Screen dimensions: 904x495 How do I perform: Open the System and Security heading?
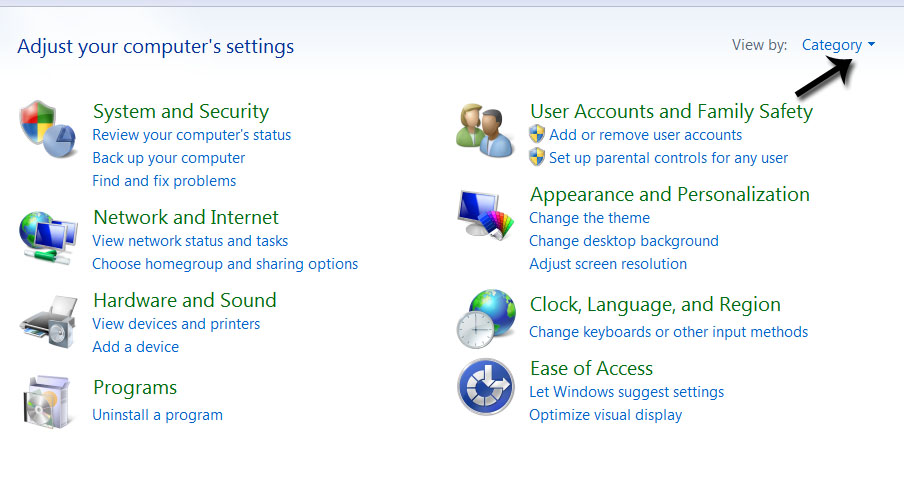[181, 111]
